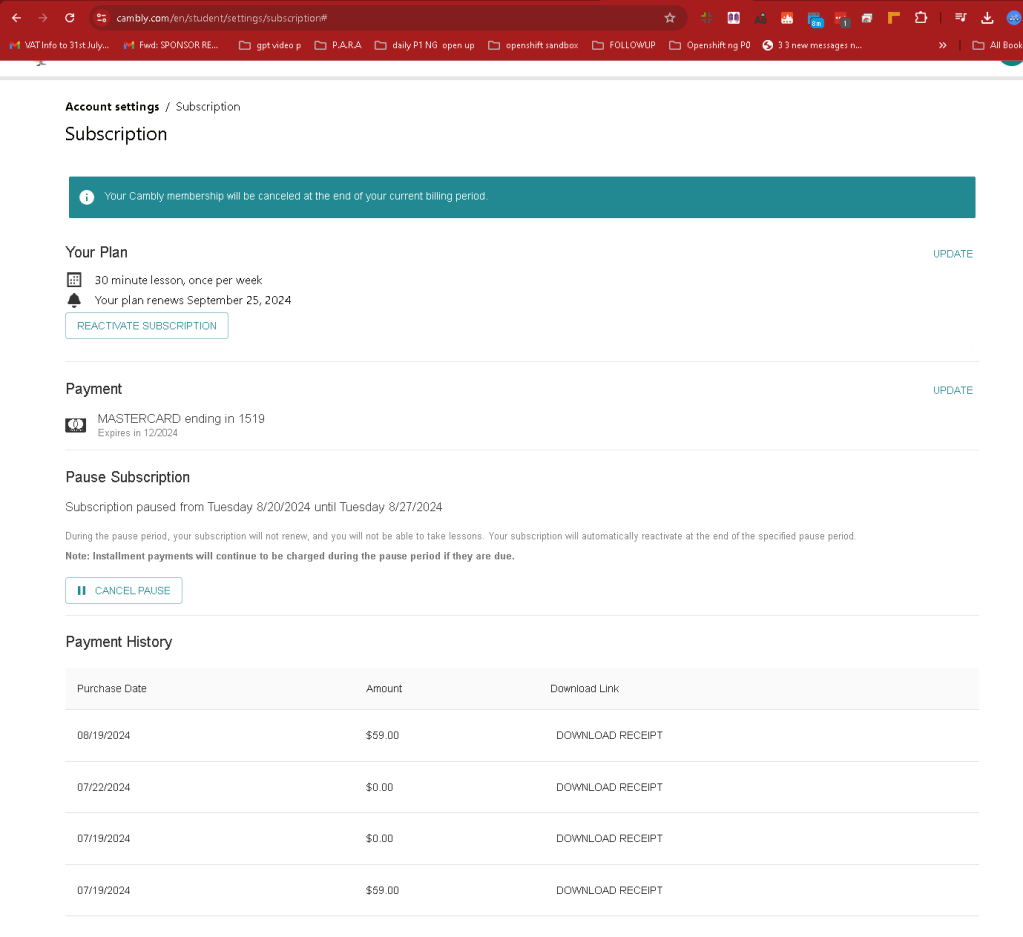1023x937 pixels.
Task: Click 'Your plan renews September 25, 2024'
Action: click(x=193, y=300)
